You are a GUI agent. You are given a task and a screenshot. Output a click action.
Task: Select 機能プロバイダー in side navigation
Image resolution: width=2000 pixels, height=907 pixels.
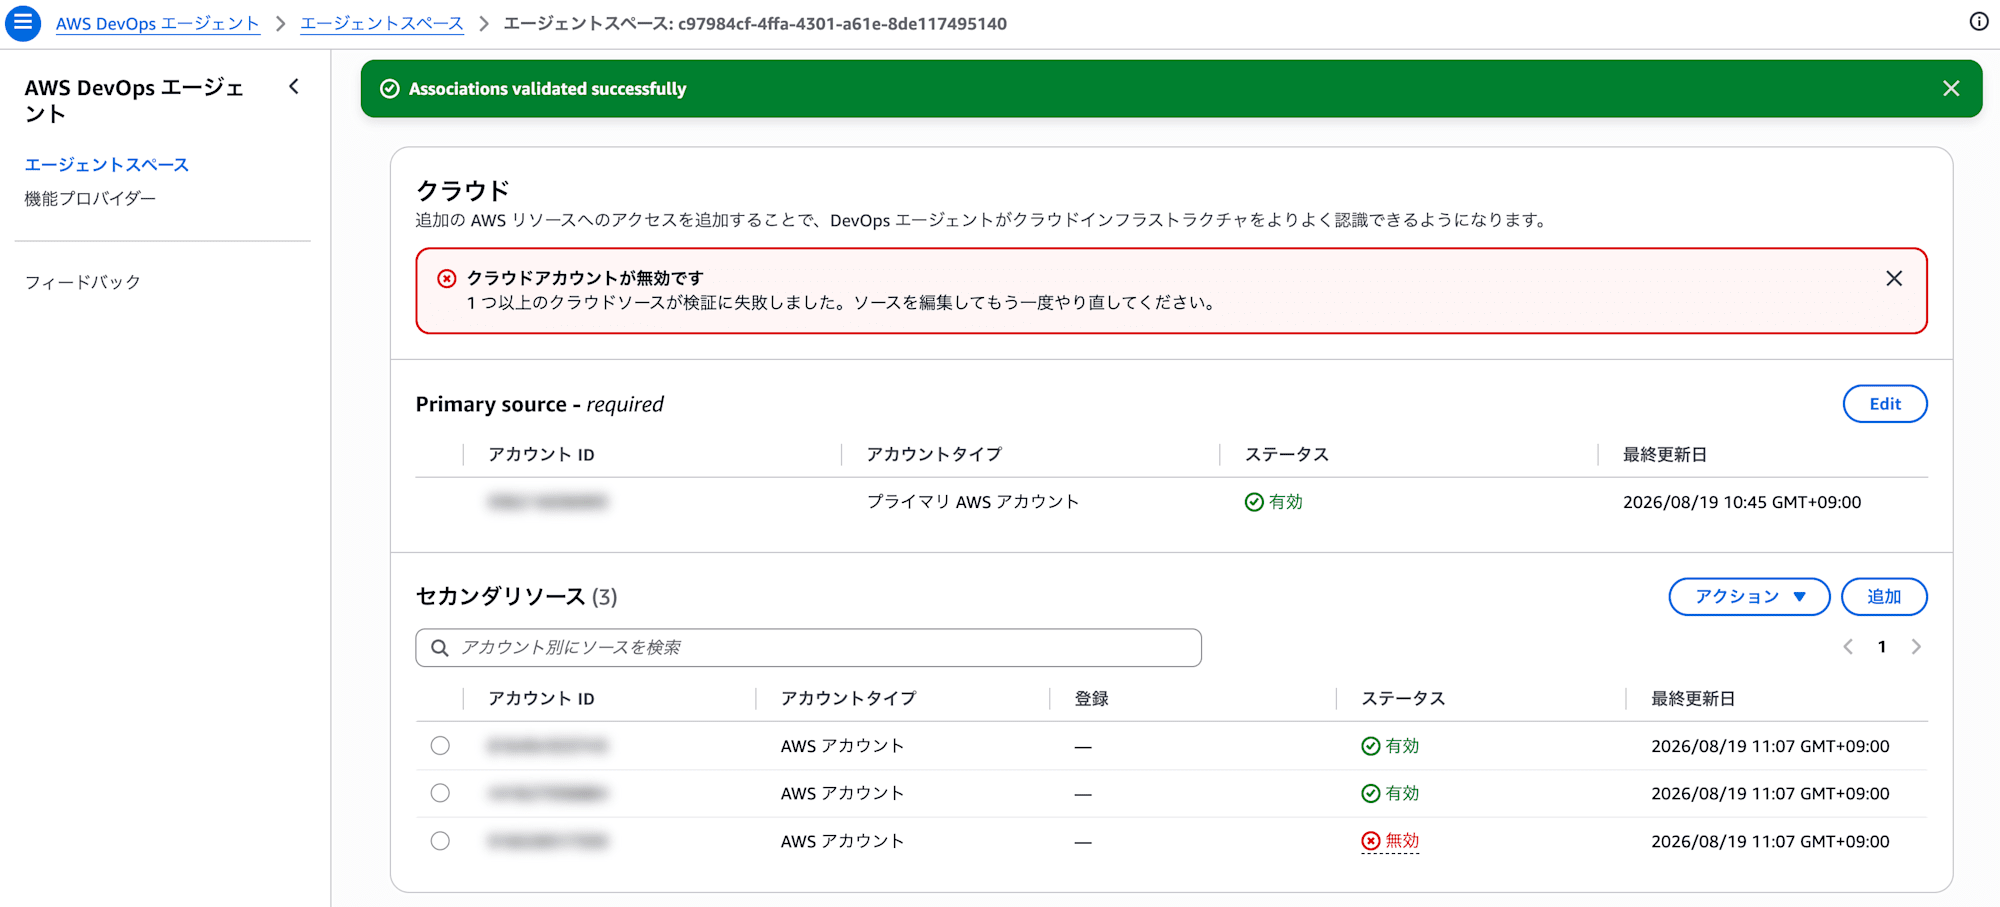[90, 199]
